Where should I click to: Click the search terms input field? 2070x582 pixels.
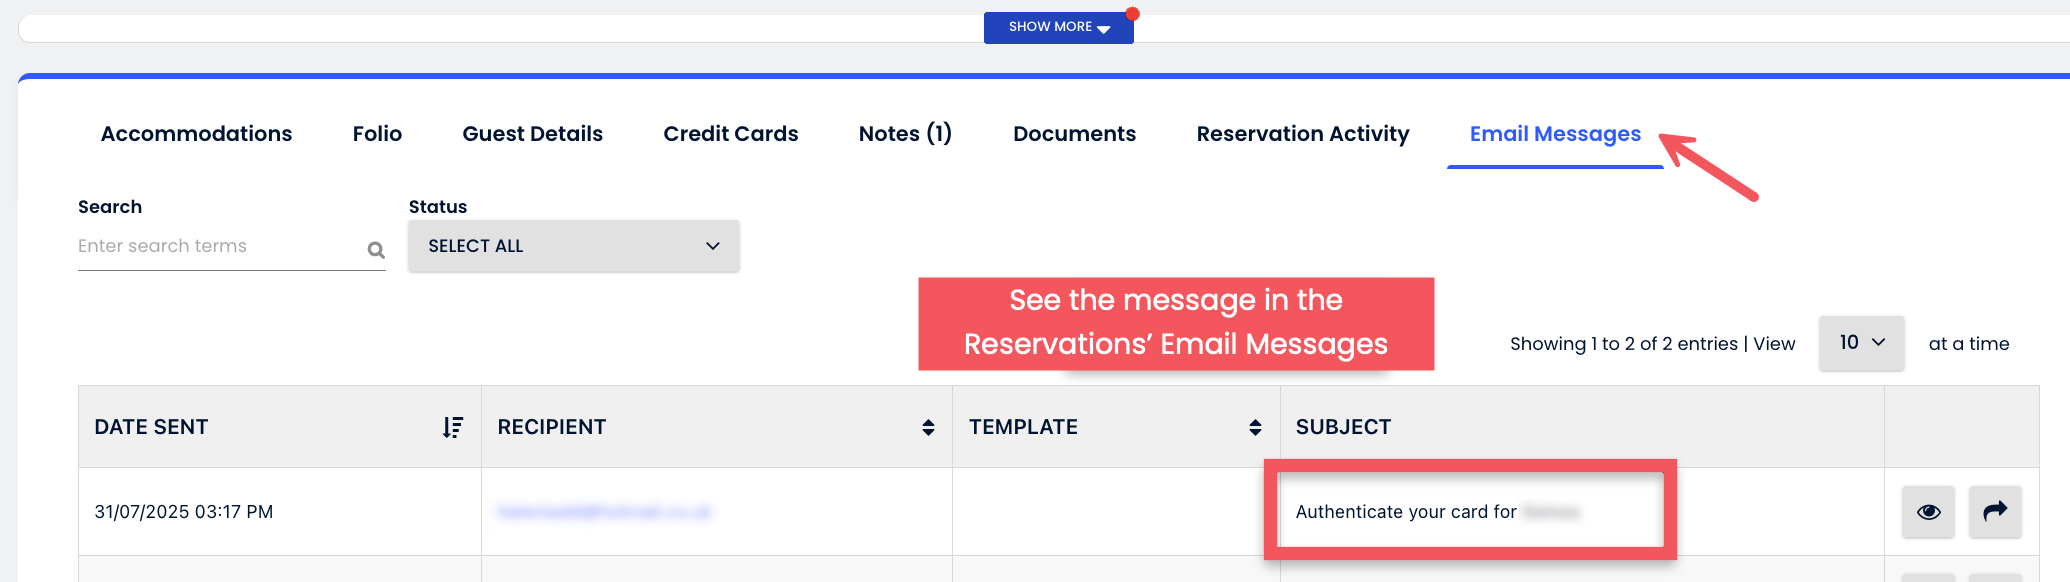220,247
